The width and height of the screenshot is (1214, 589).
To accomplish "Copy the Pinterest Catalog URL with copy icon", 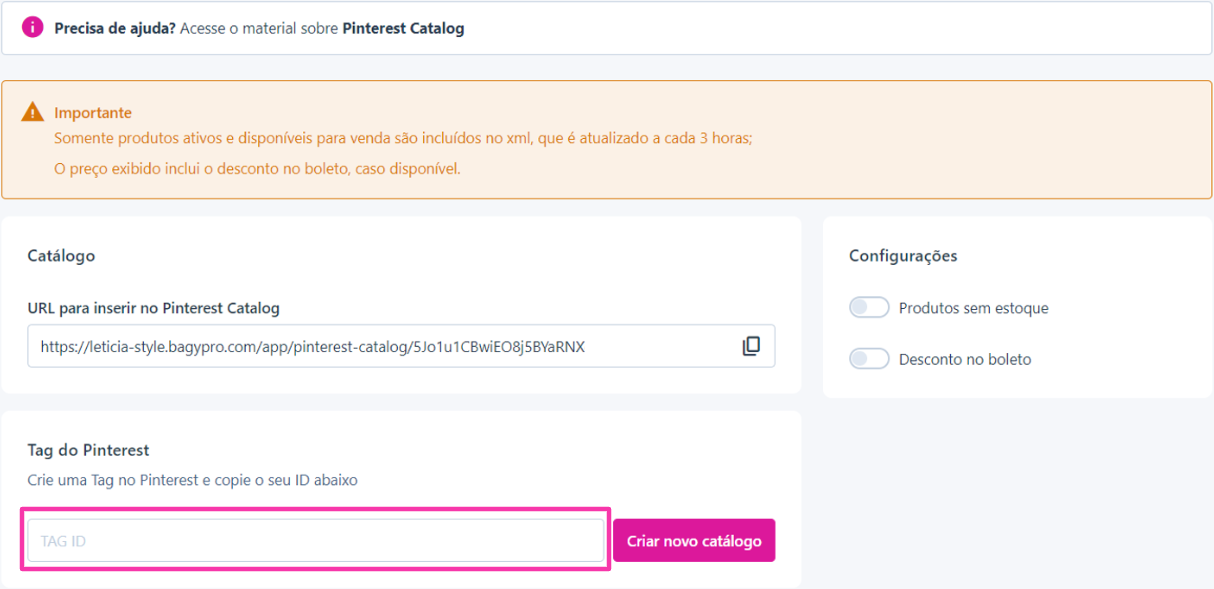I will tap(751, 346).
